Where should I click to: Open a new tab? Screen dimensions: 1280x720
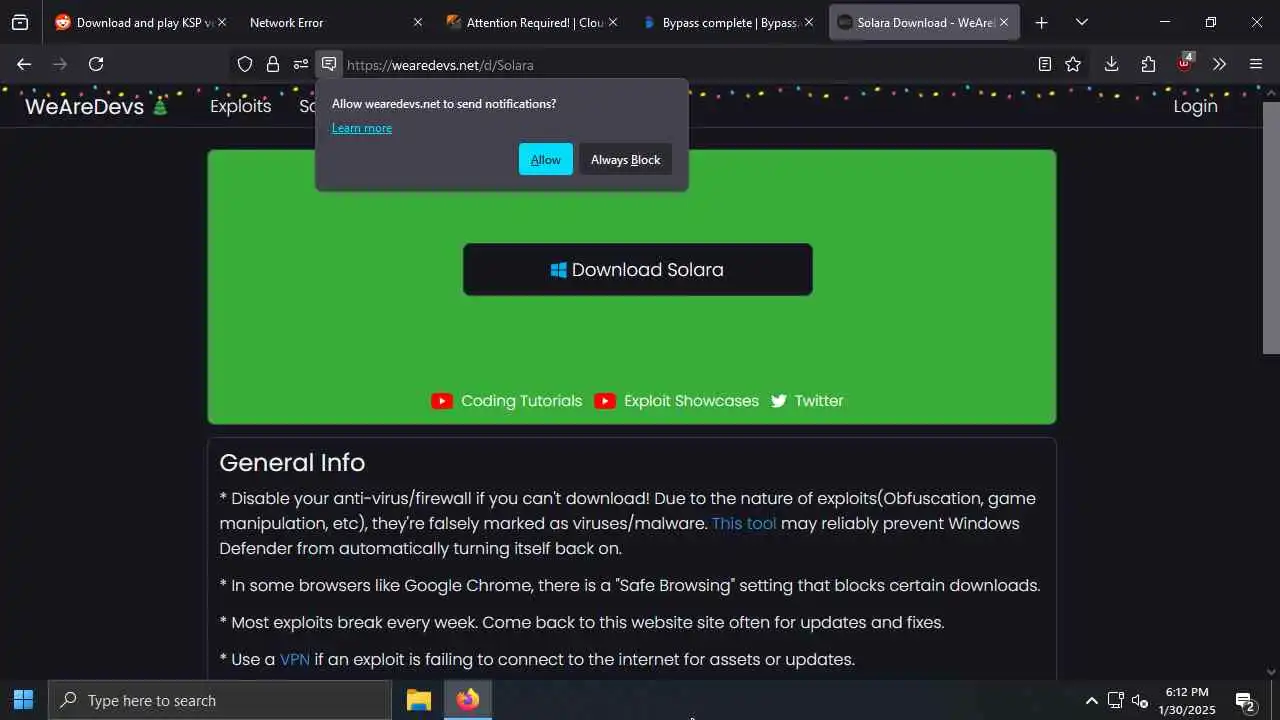pyautogui.click(x=1041, y=22)
